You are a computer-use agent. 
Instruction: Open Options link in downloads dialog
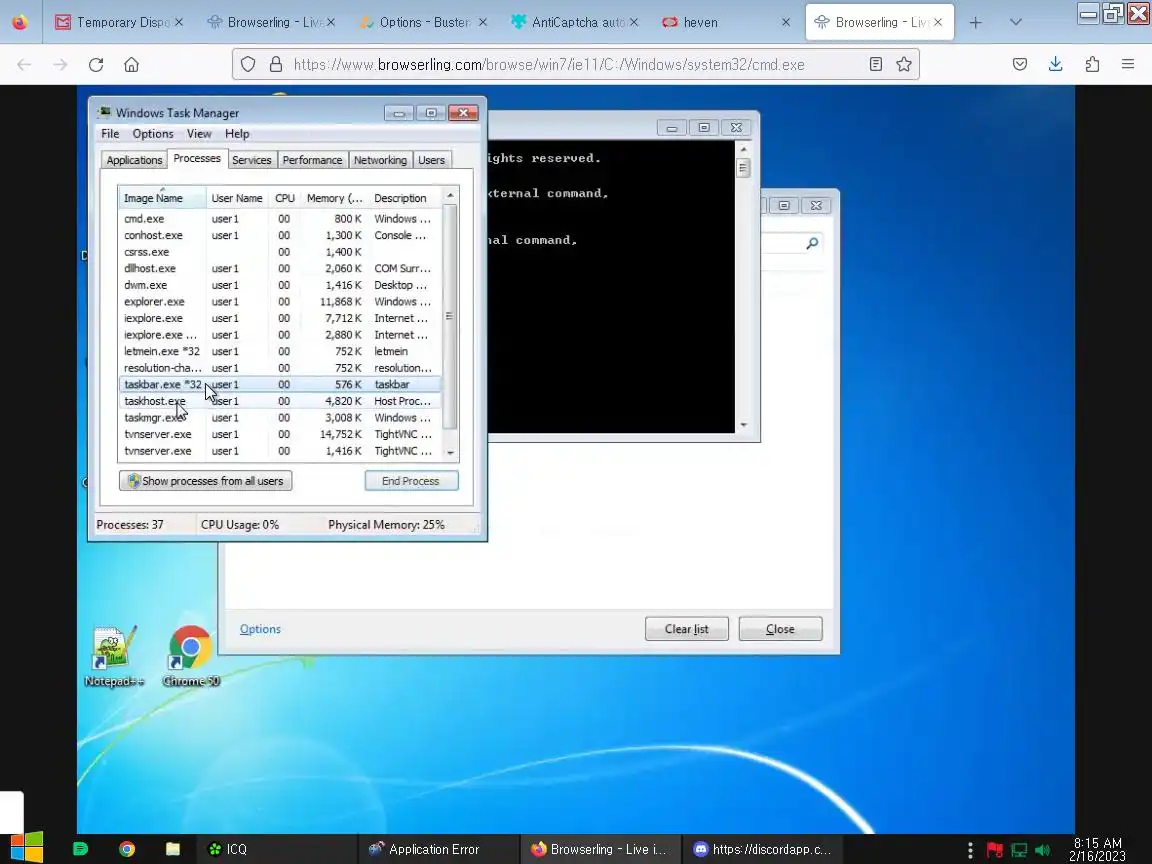point(260,629)
